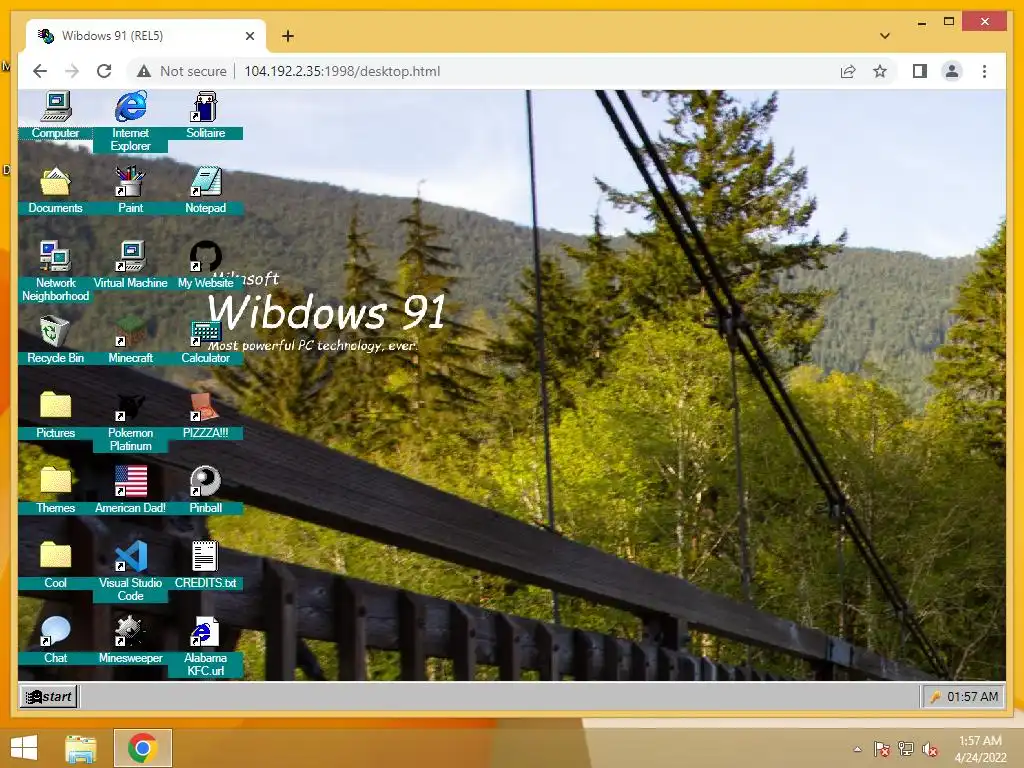Click the muted volume tray icon

(930, 749)
